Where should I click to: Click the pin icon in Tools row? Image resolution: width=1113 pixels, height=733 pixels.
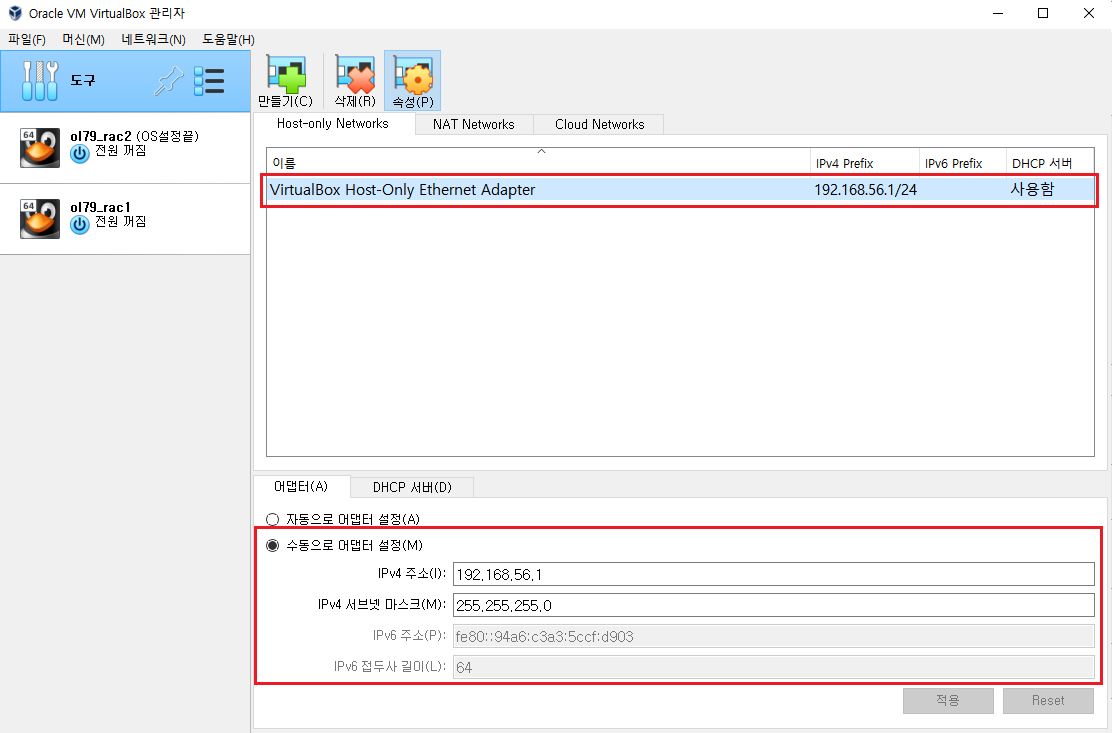tap(169, 81)
